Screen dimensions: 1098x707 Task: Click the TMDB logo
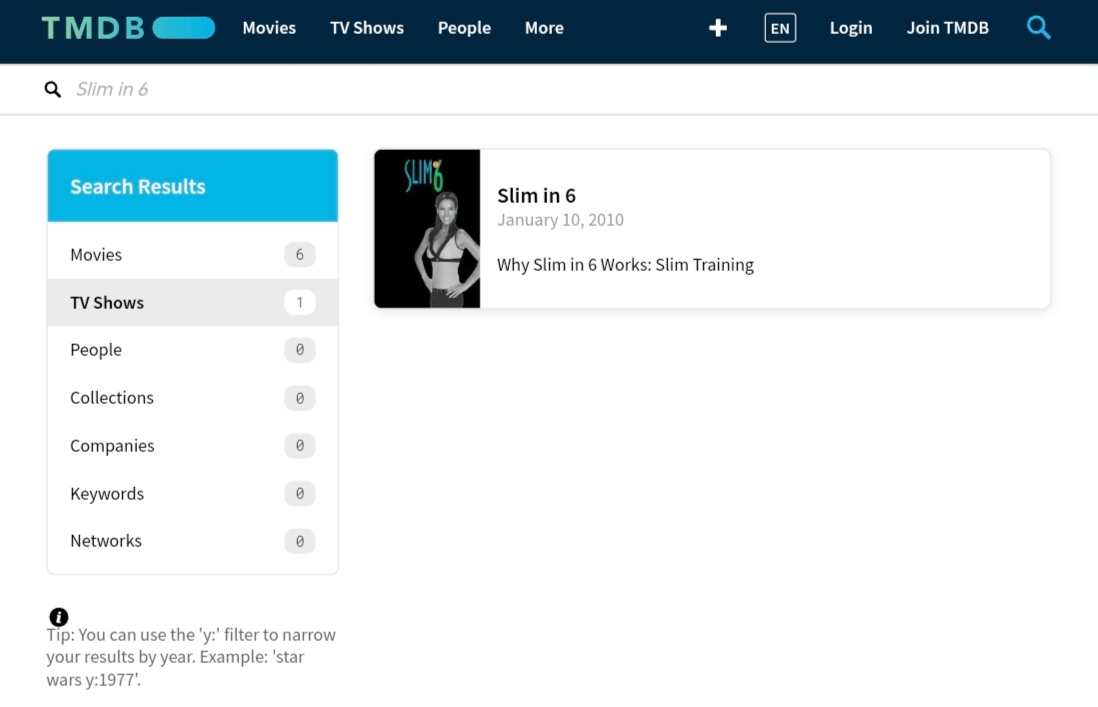click(x=128, y=28)
